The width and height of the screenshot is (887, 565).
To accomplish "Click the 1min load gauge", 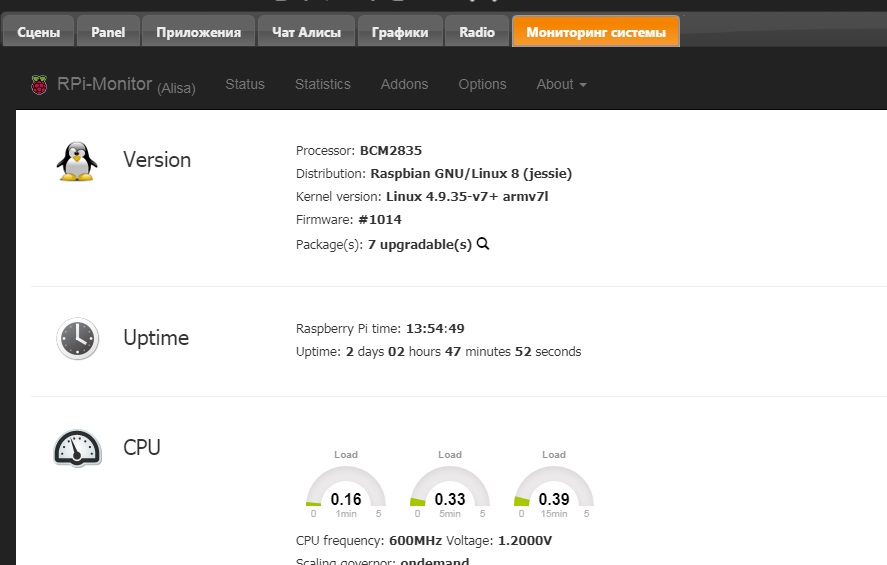I will coord(346,486).
